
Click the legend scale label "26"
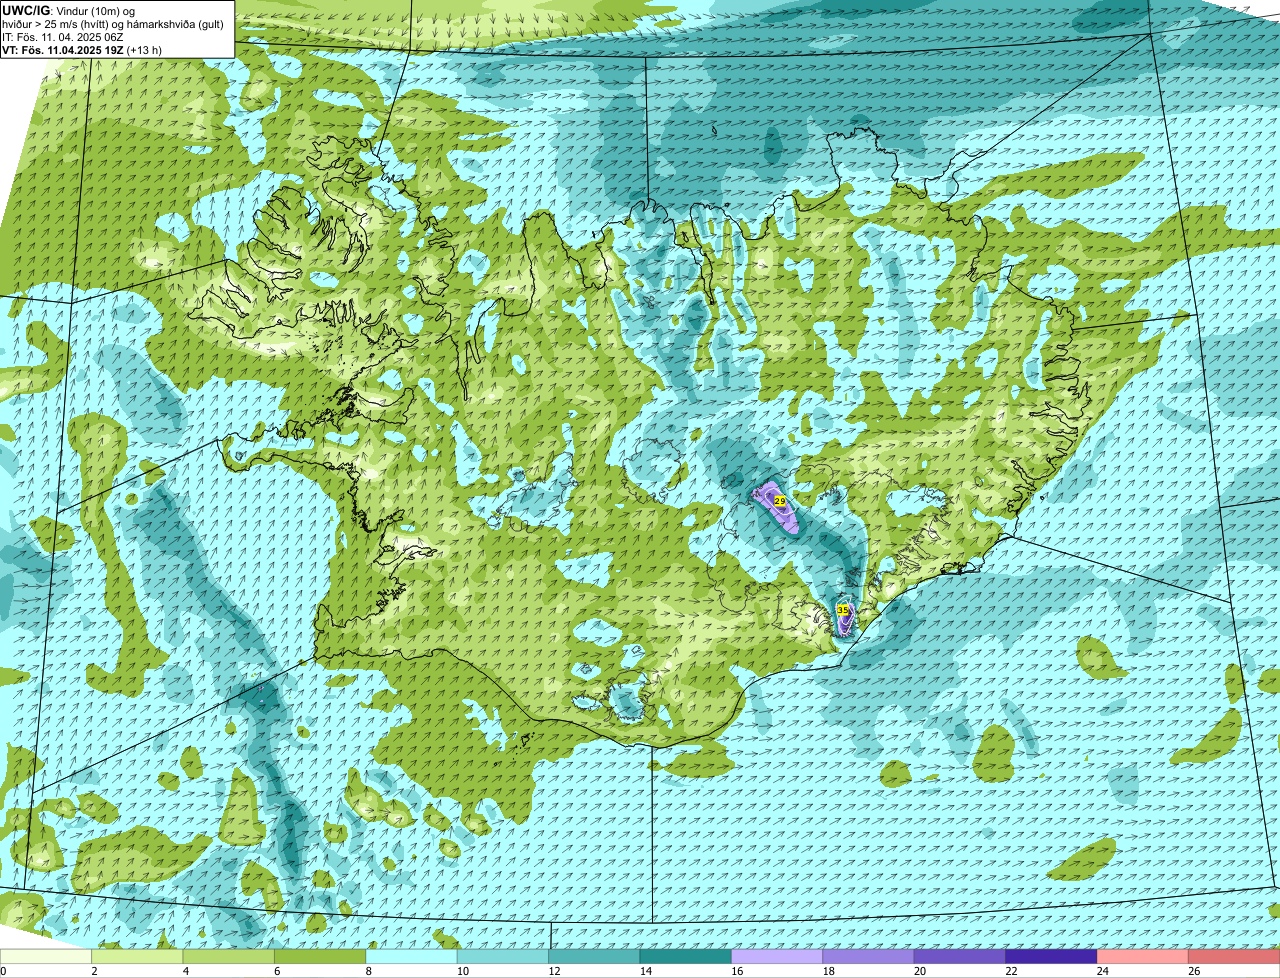tap(1193, 971)
